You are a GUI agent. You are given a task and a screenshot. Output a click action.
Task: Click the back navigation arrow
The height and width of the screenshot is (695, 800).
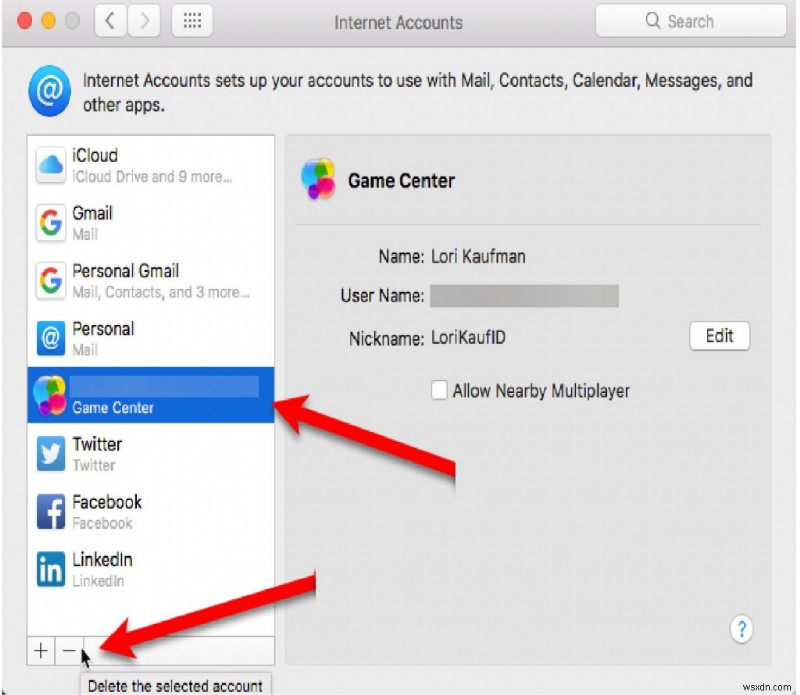tap(111, 20)
